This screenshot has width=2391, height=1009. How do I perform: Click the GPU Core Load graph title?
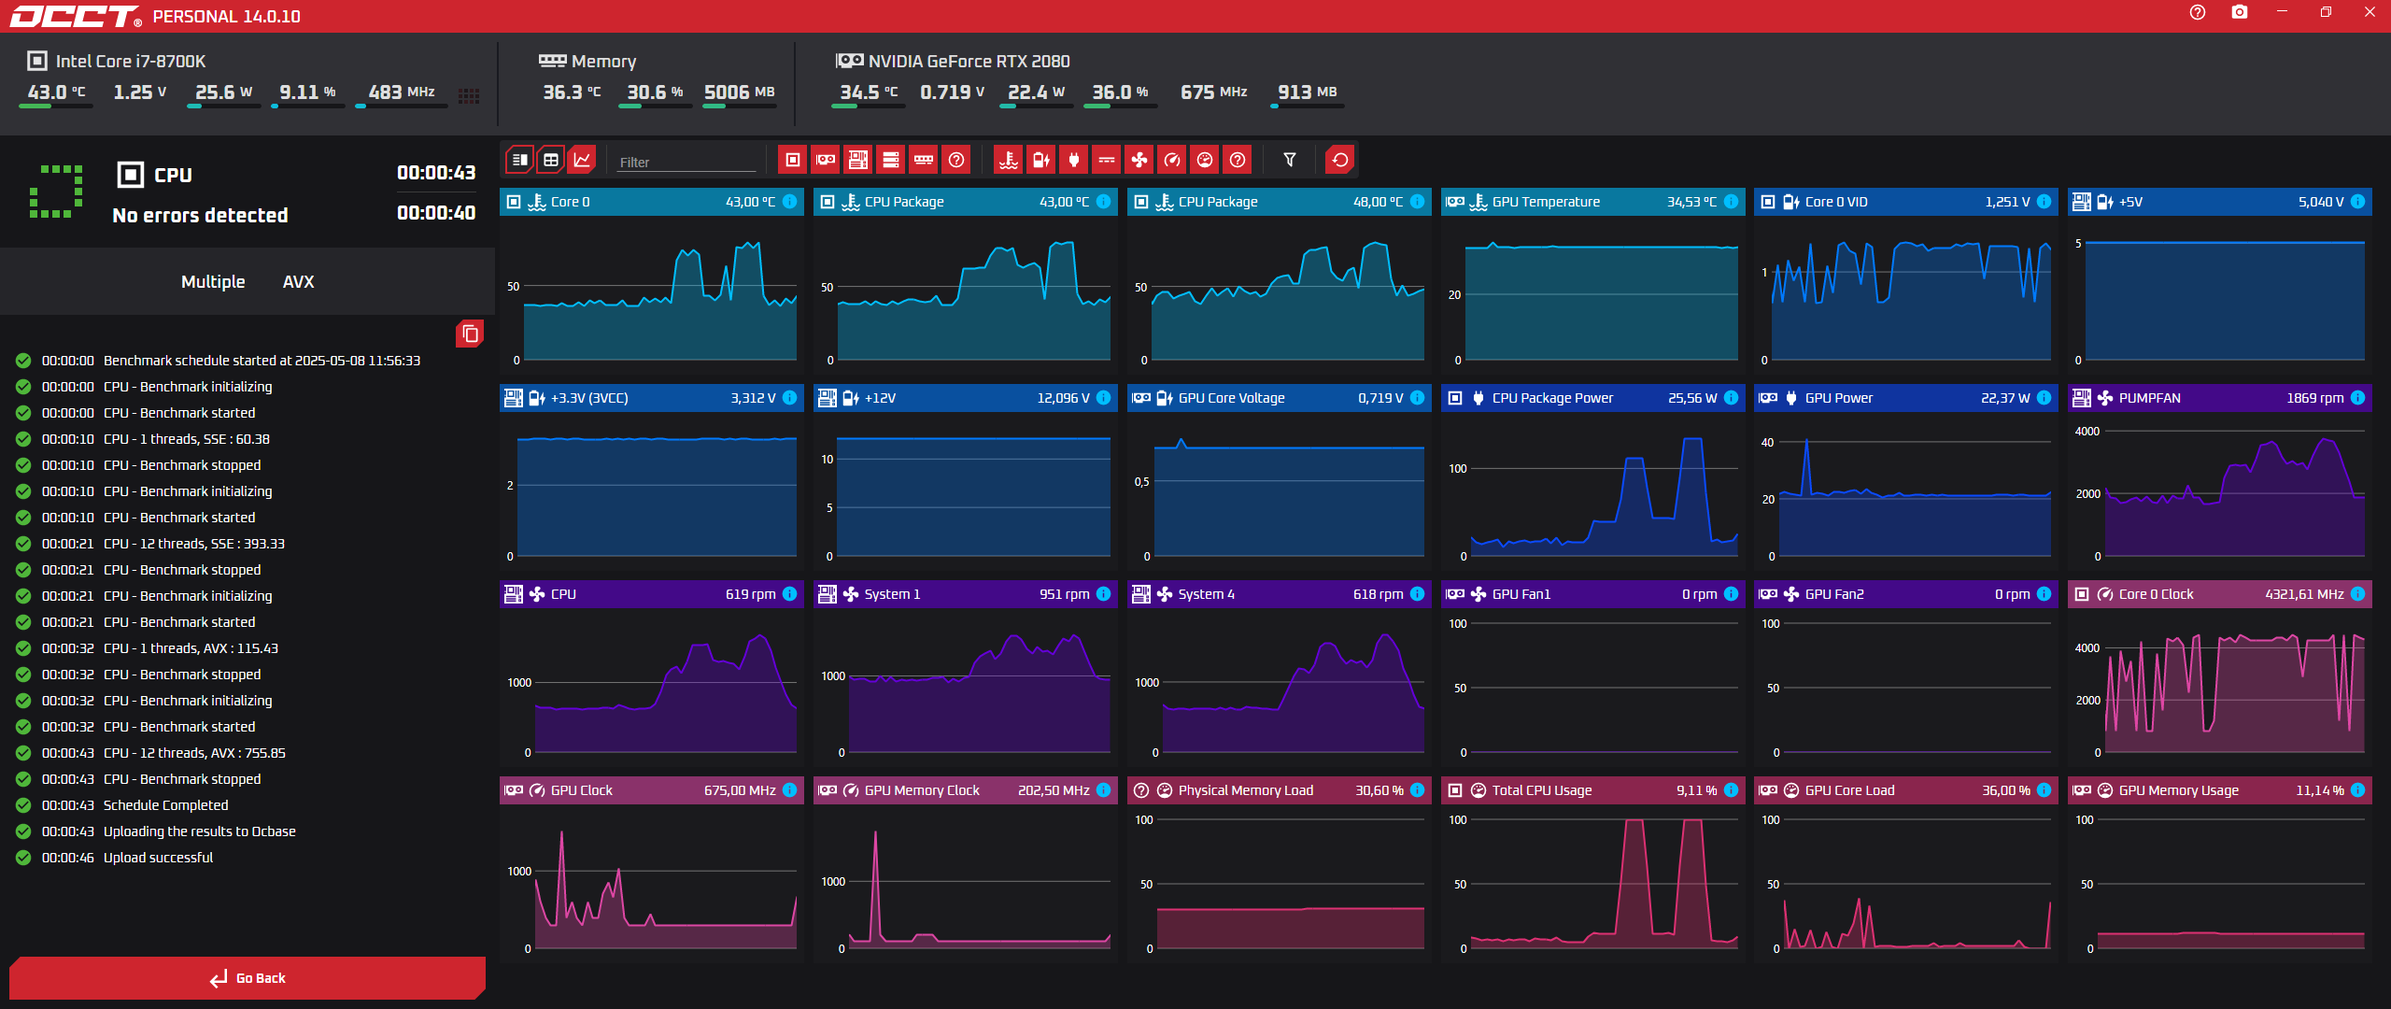click(1850, 790)
